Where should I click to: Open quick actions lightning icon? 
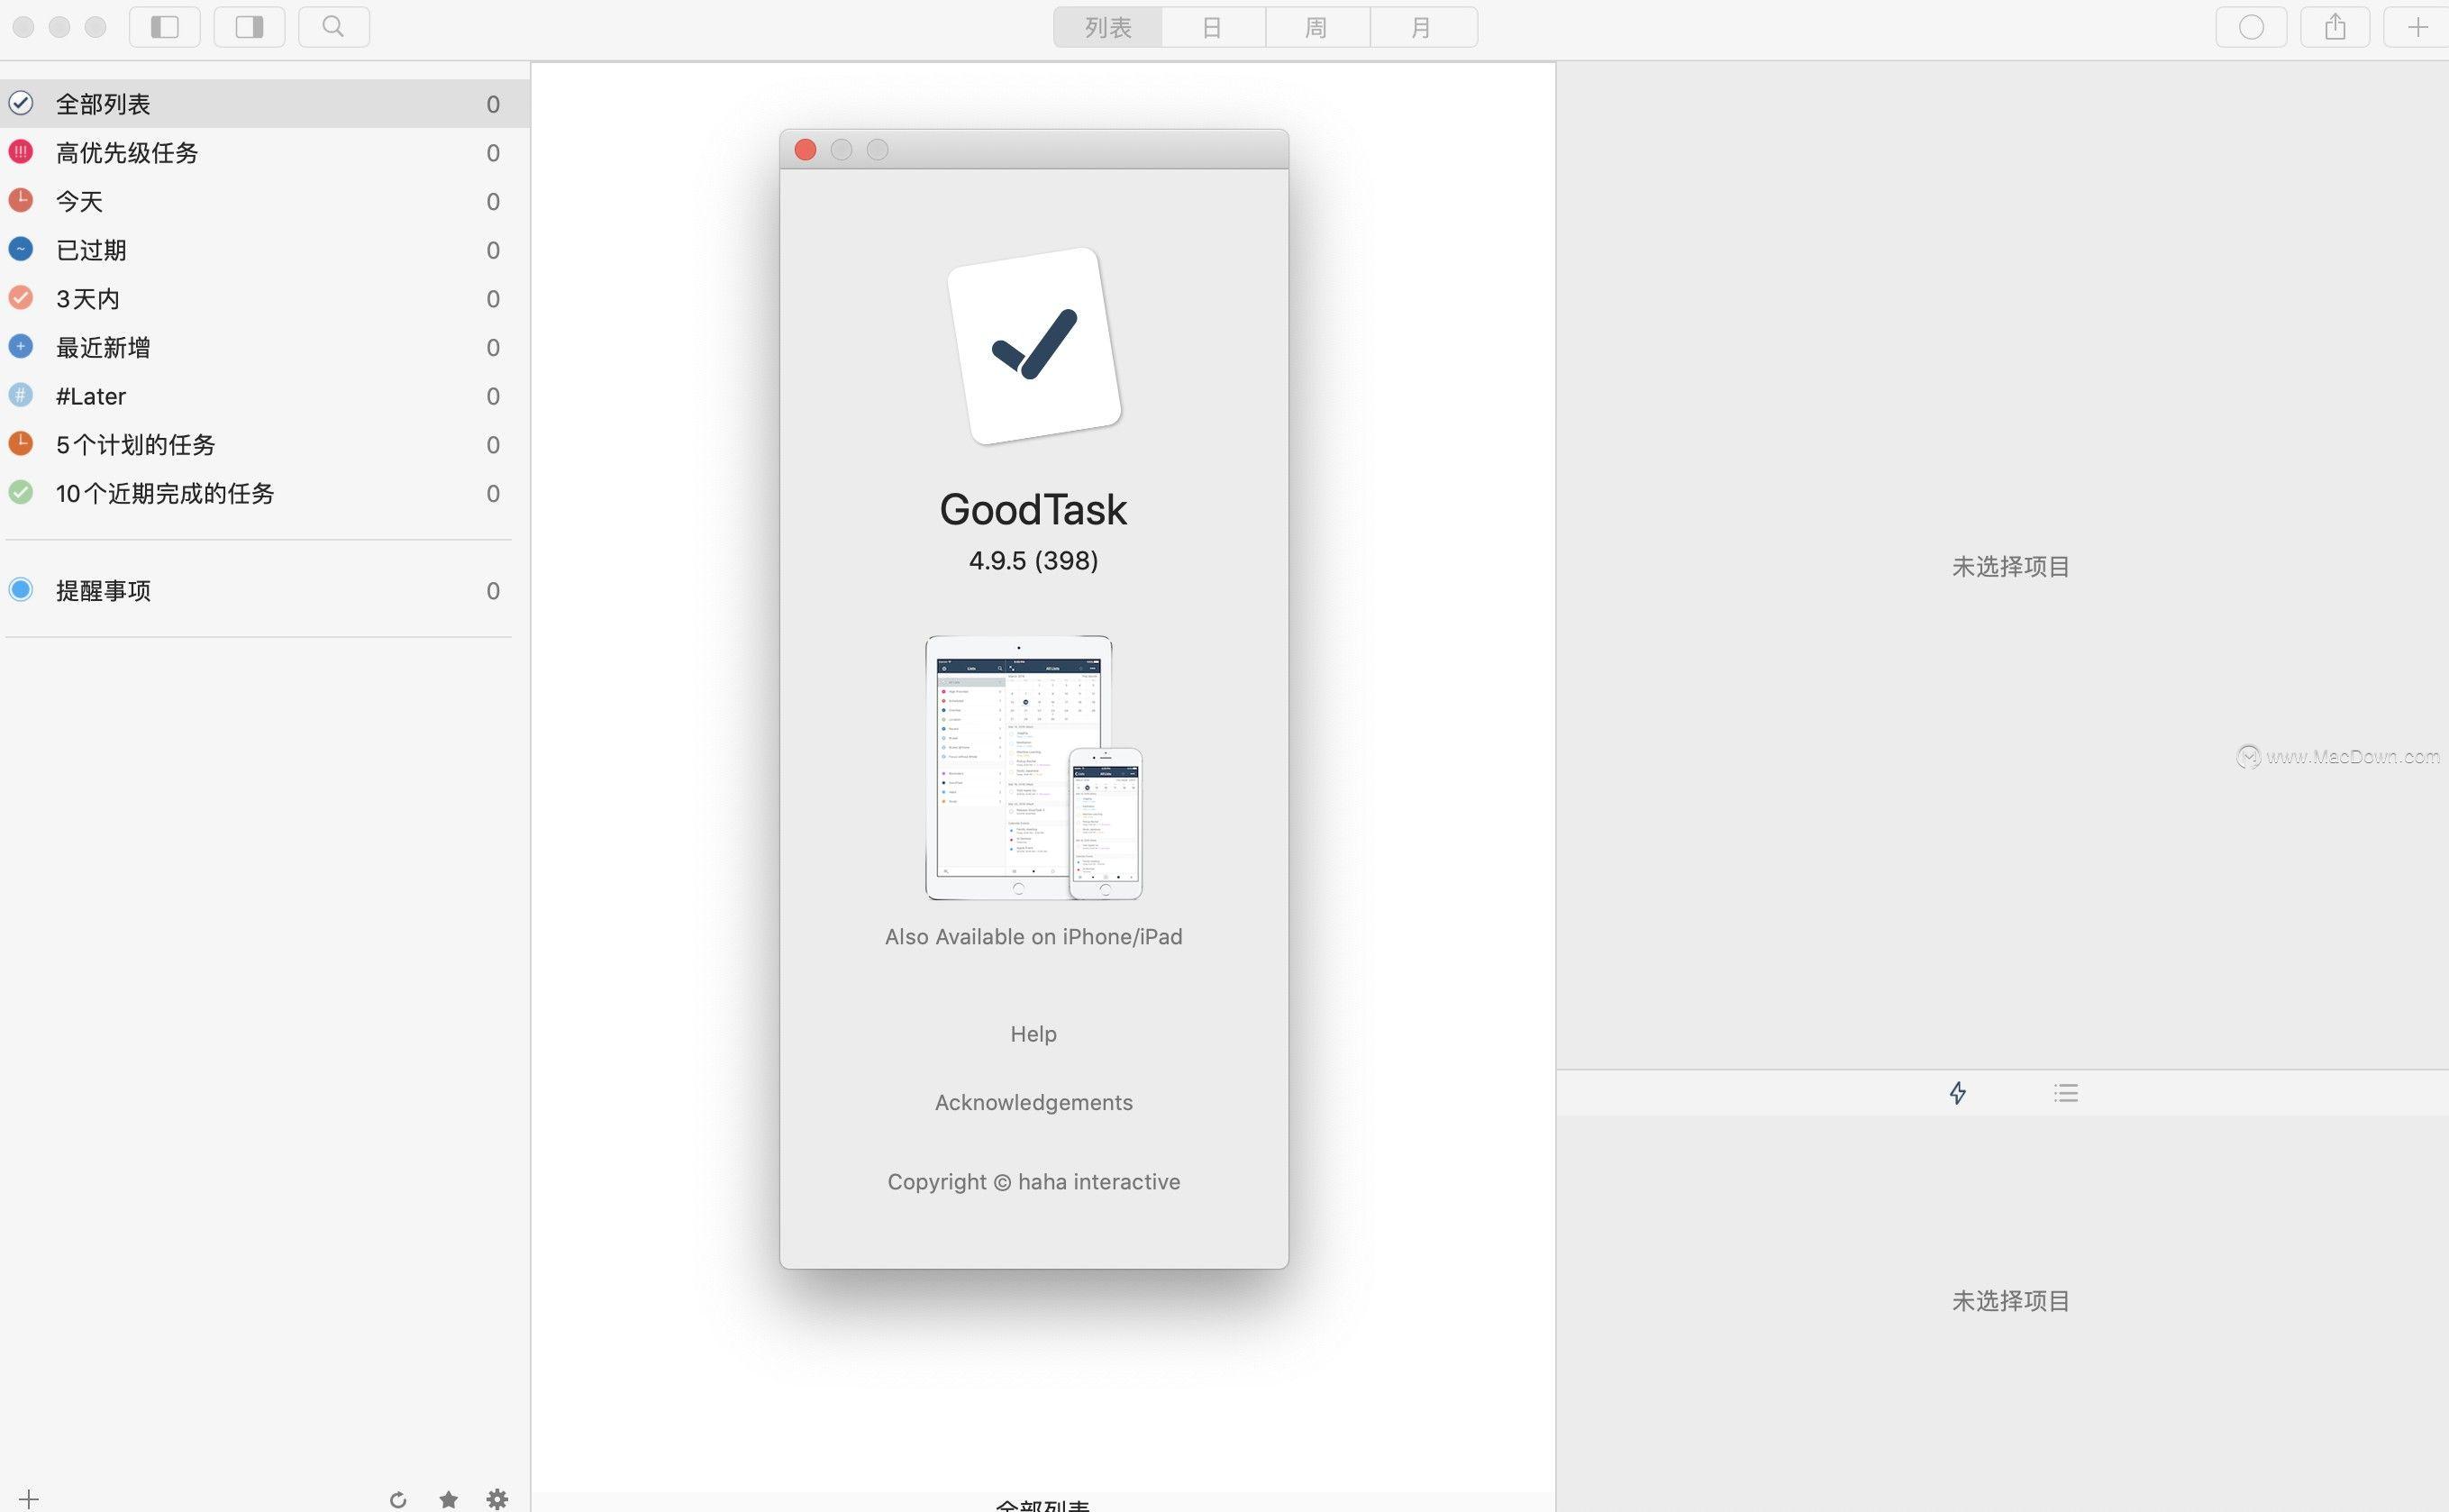pos(1958,1093)
